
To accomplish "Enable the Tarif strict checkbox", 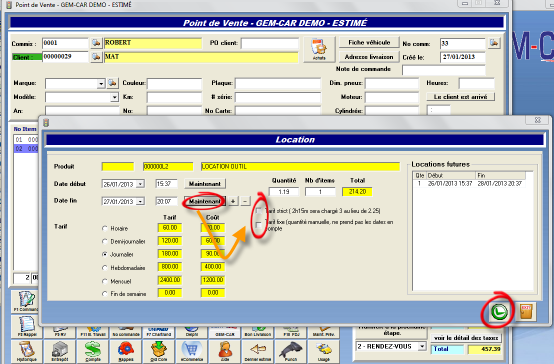I will click(x=259, y=211).
